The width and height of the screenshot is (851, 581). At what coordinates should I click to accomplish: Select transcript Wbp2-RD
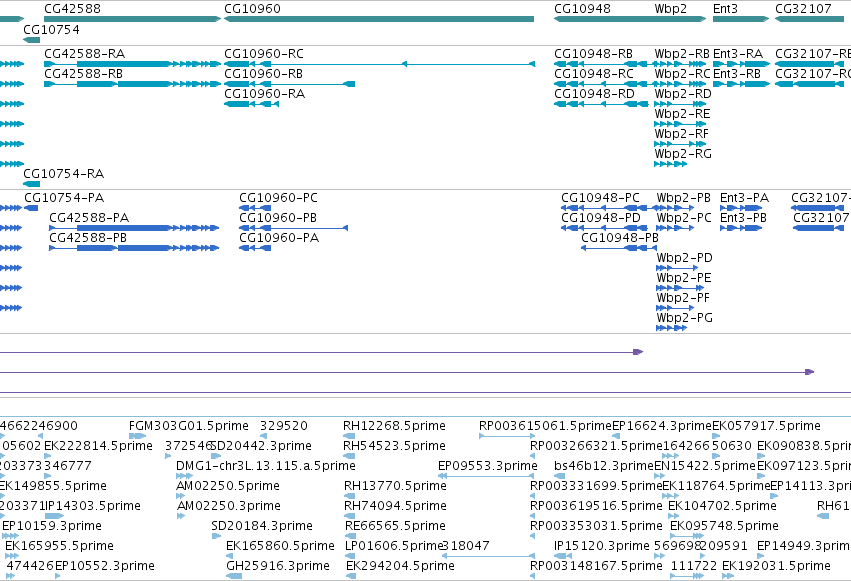[x=680, y=104]
